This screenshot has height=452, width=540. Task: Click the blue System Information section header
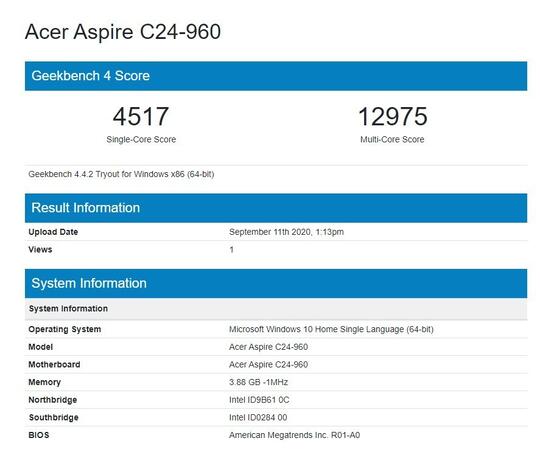(x=276, y=284)
